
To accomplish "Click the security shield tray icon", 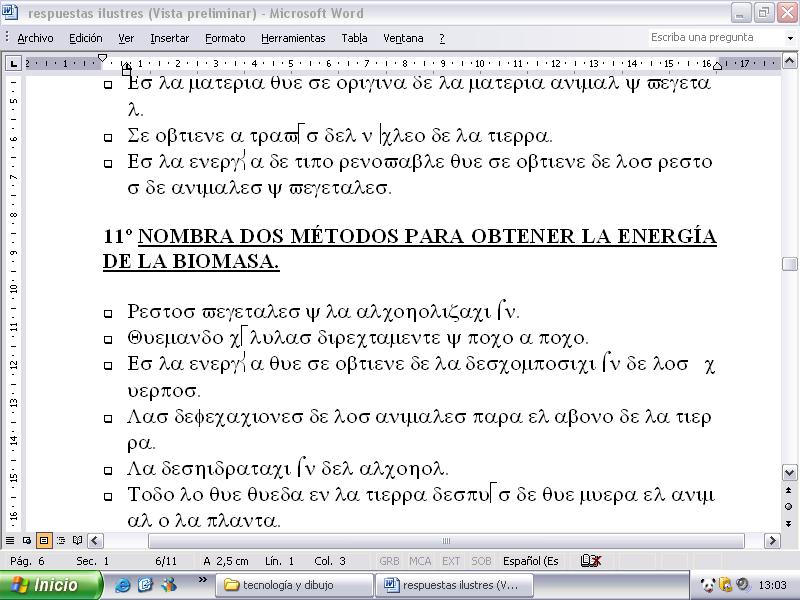I will (x=725, y=585).
